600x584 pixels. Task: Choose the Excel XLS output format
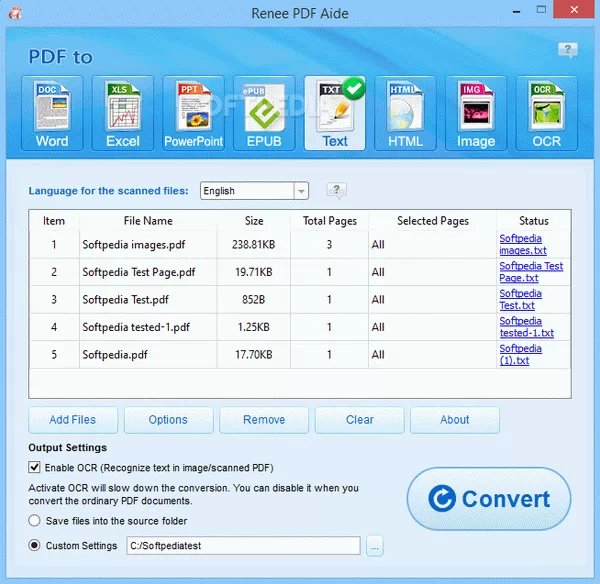(123, 113)
